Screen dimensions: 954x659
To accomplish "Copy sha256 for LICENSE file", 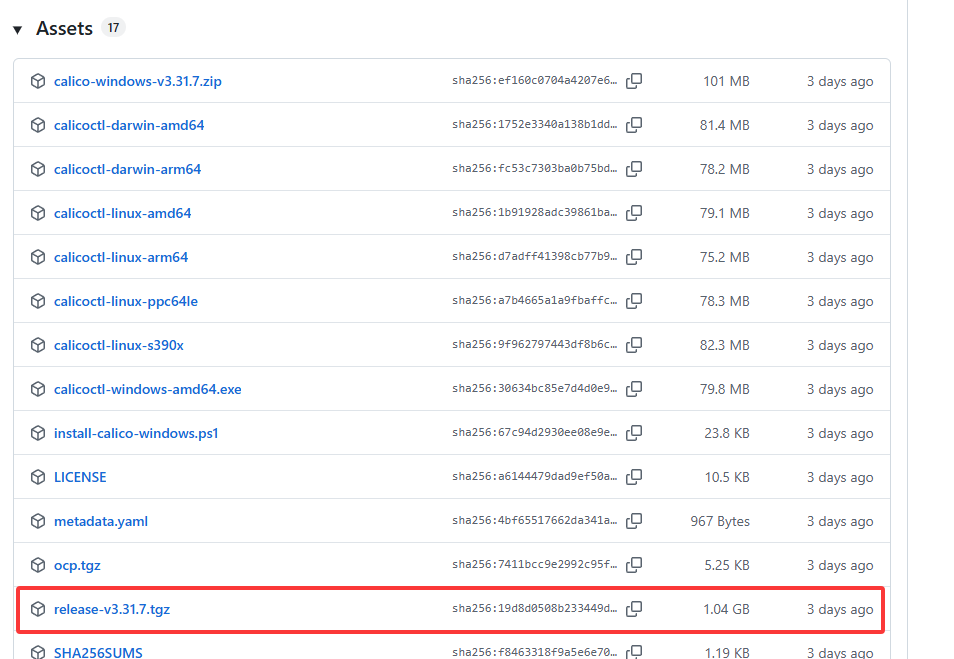I will point(634,477).
